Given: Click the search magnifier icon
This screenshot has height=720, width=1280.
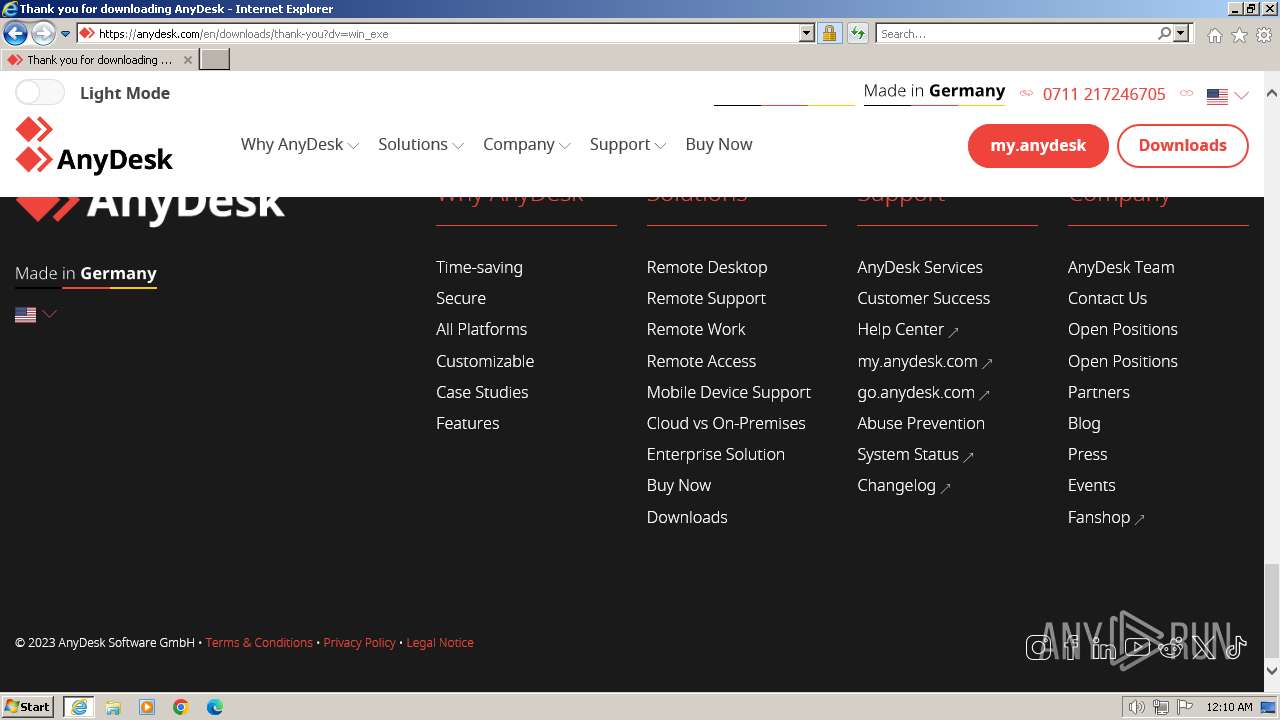Looking at the screenshot, I should click(1164, 33).
